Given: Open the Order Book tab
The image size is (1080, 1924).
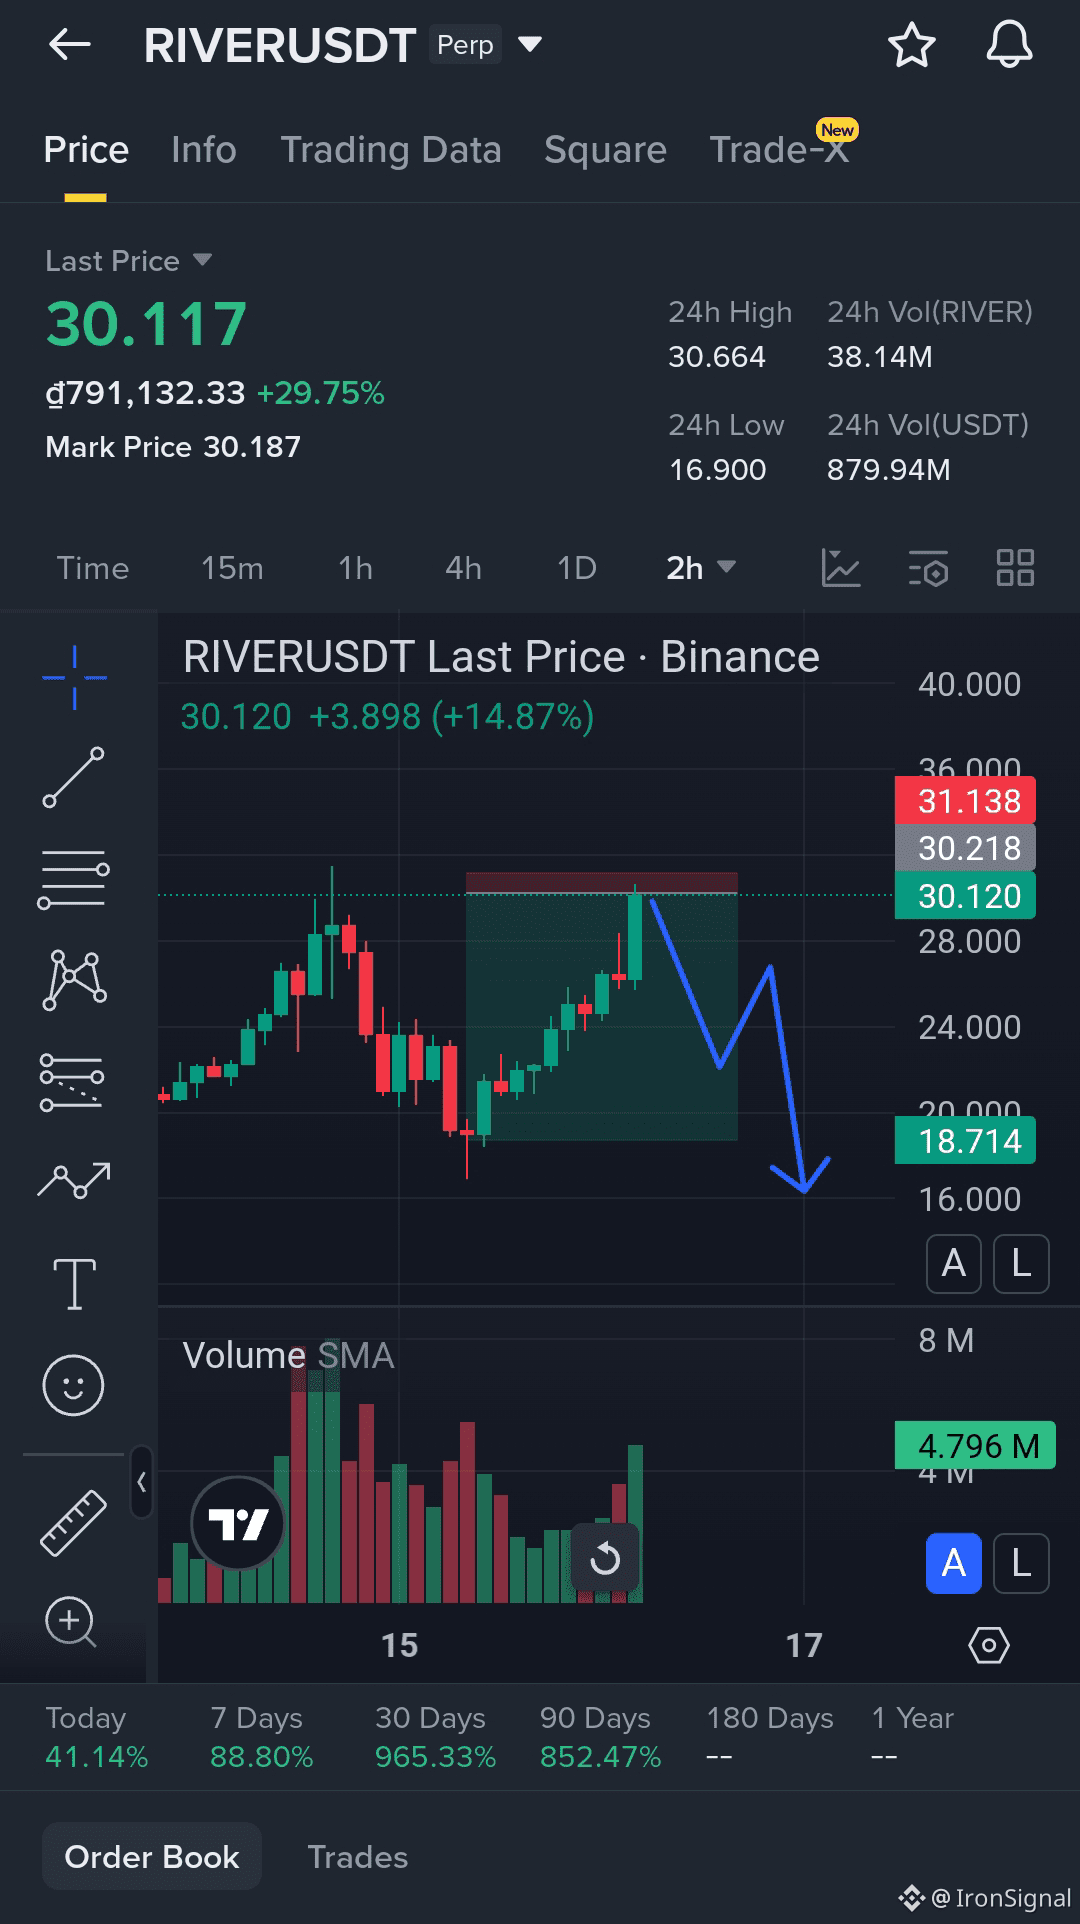Looking at the screenshot, I should 152,1857.
